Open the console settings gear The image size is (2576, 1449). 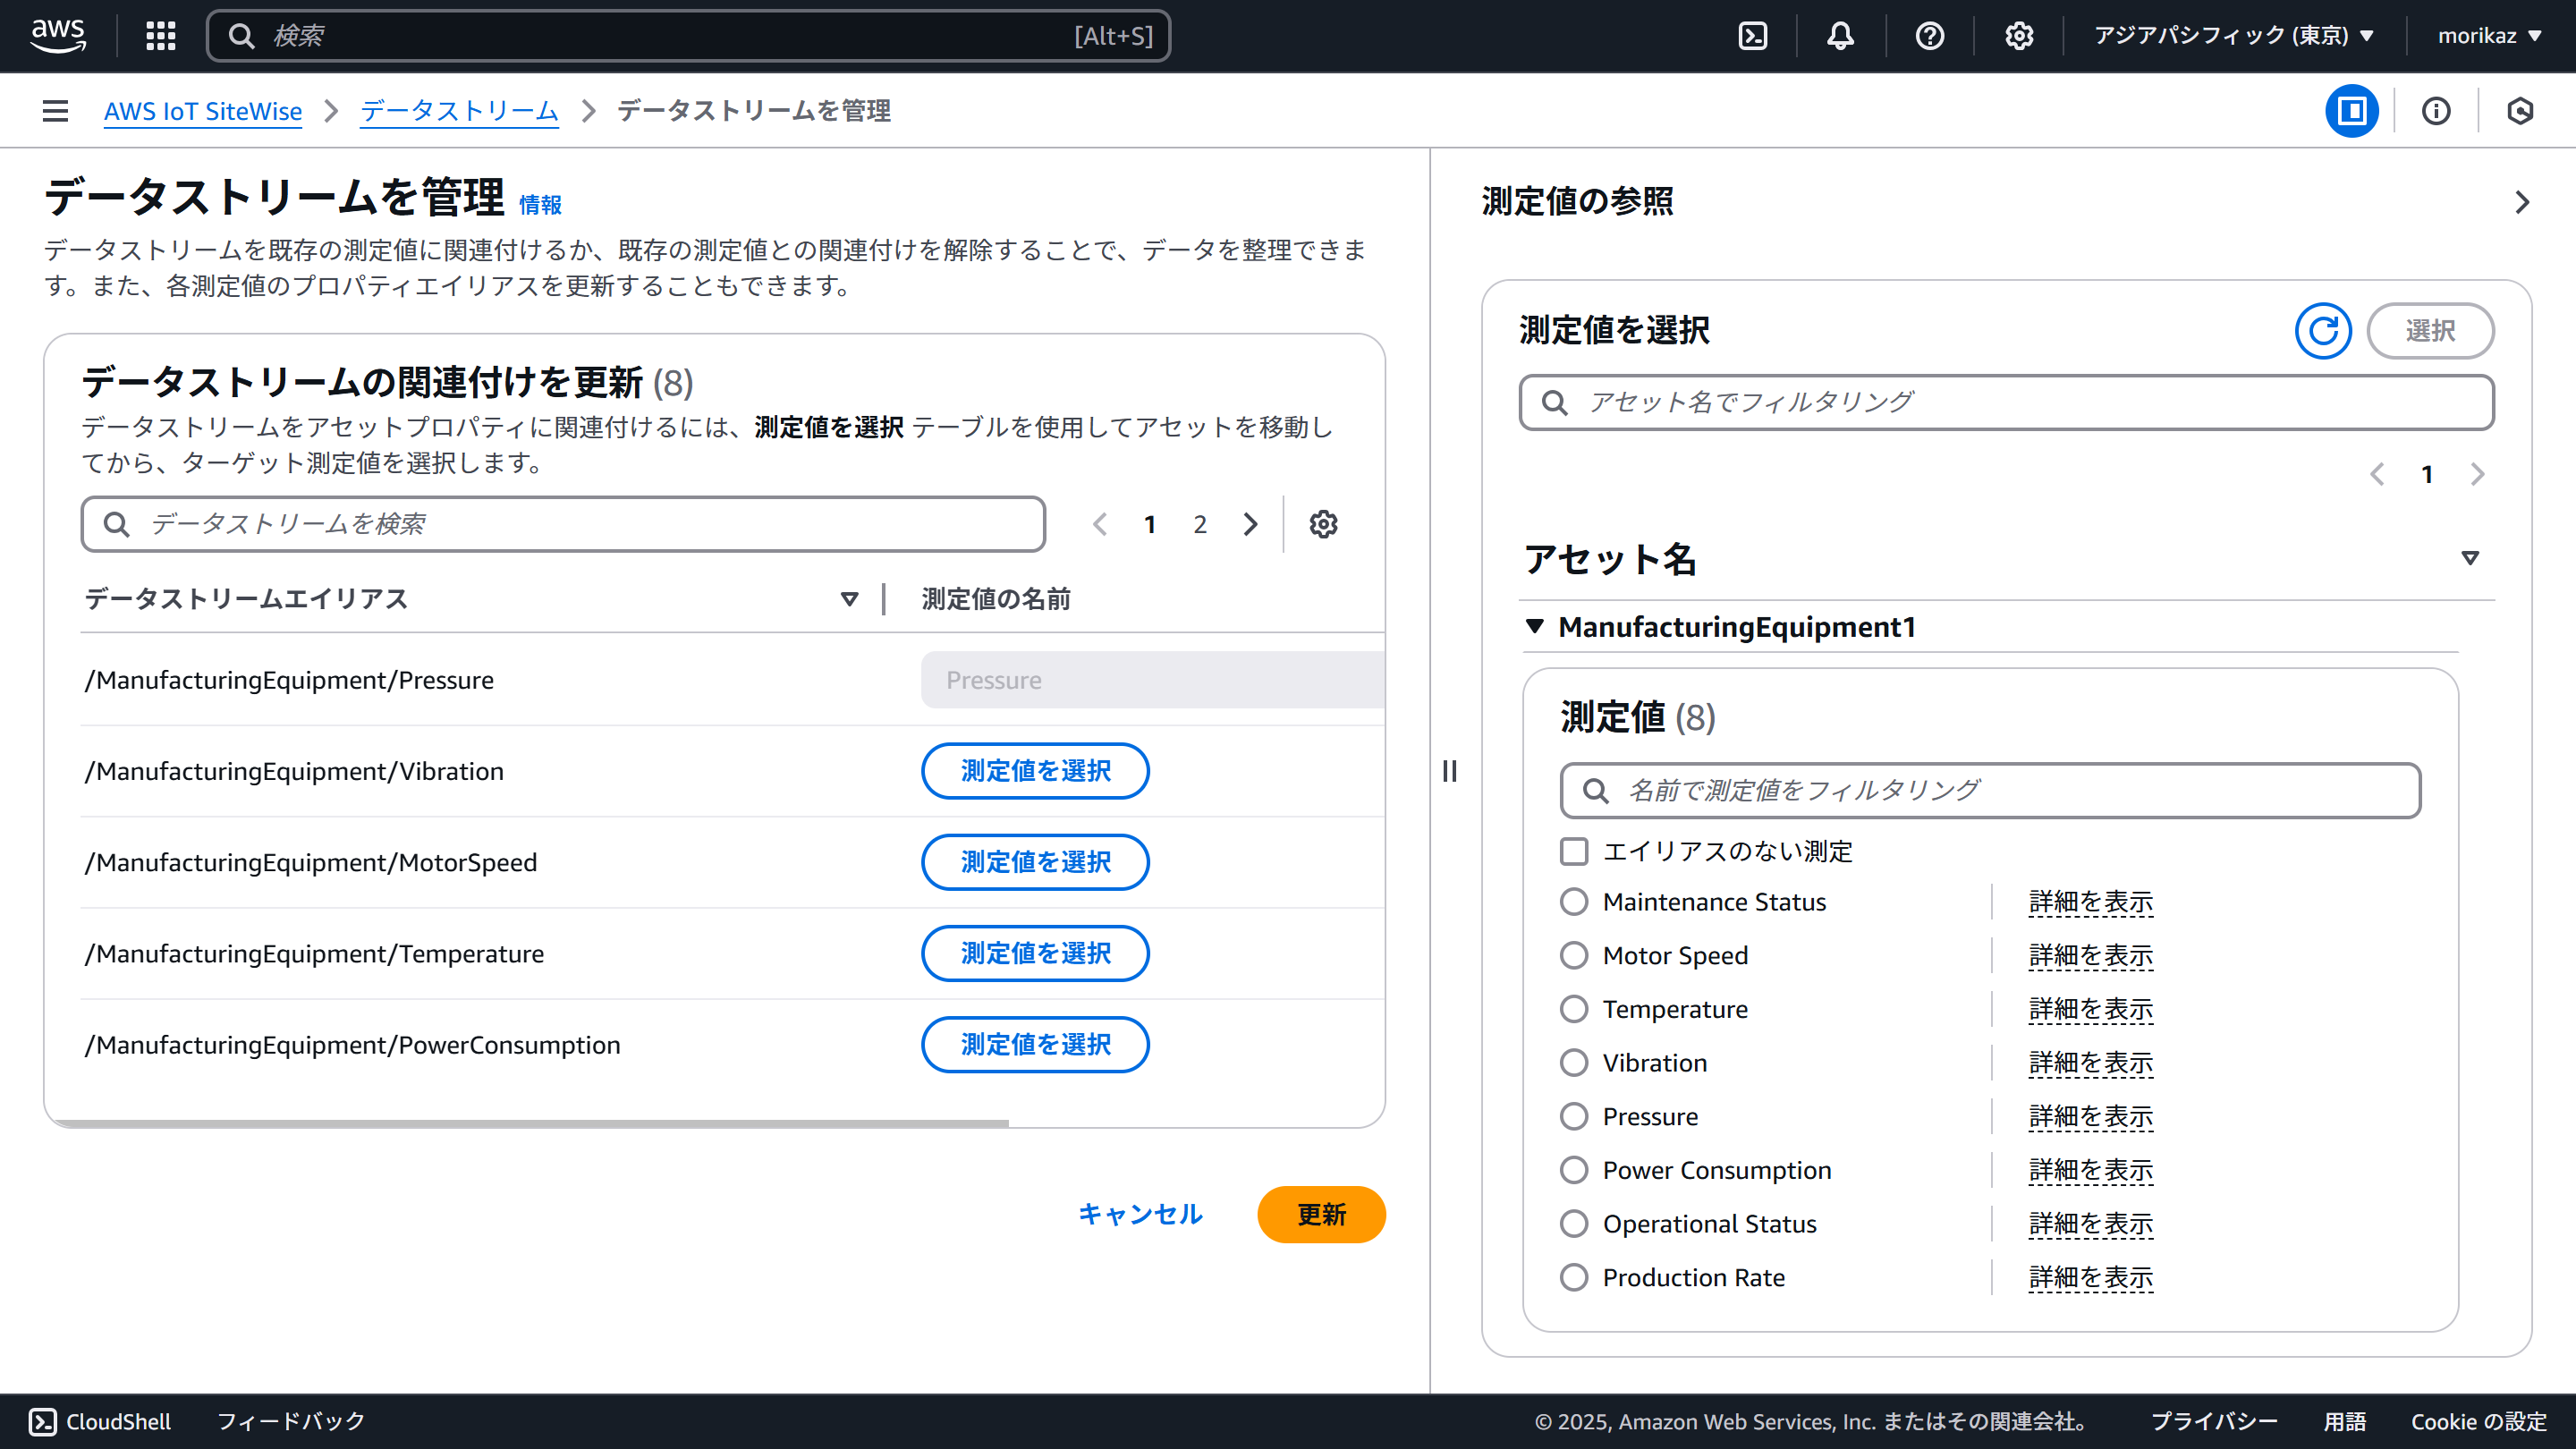click(2019, 36)
